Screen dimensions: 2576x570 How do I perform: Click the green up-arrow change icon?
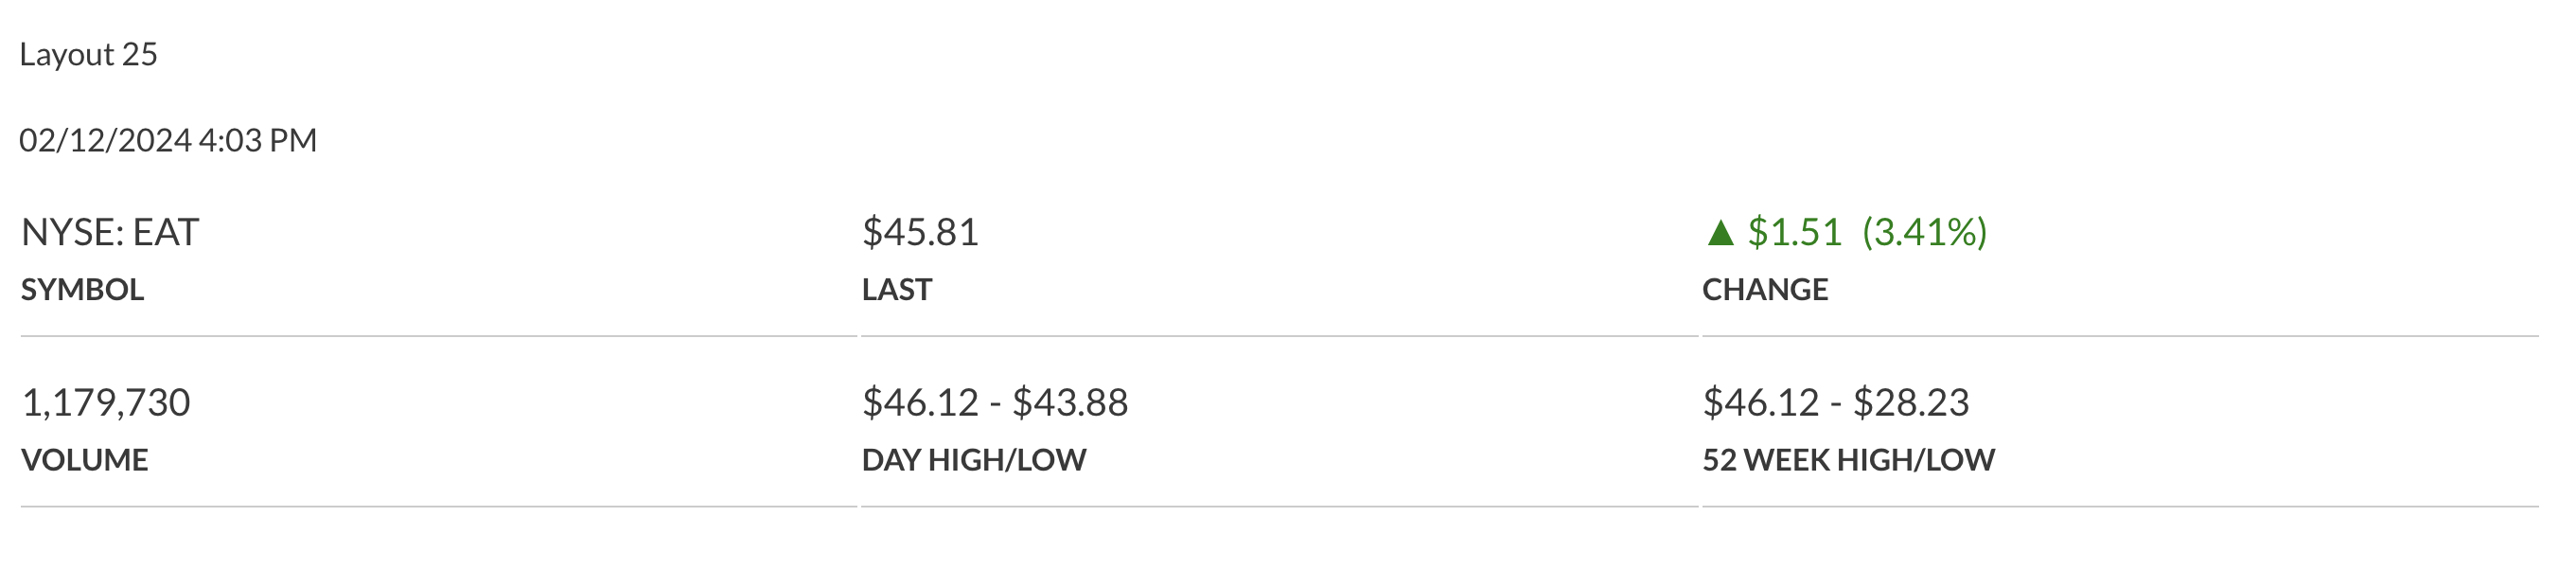1720,233
